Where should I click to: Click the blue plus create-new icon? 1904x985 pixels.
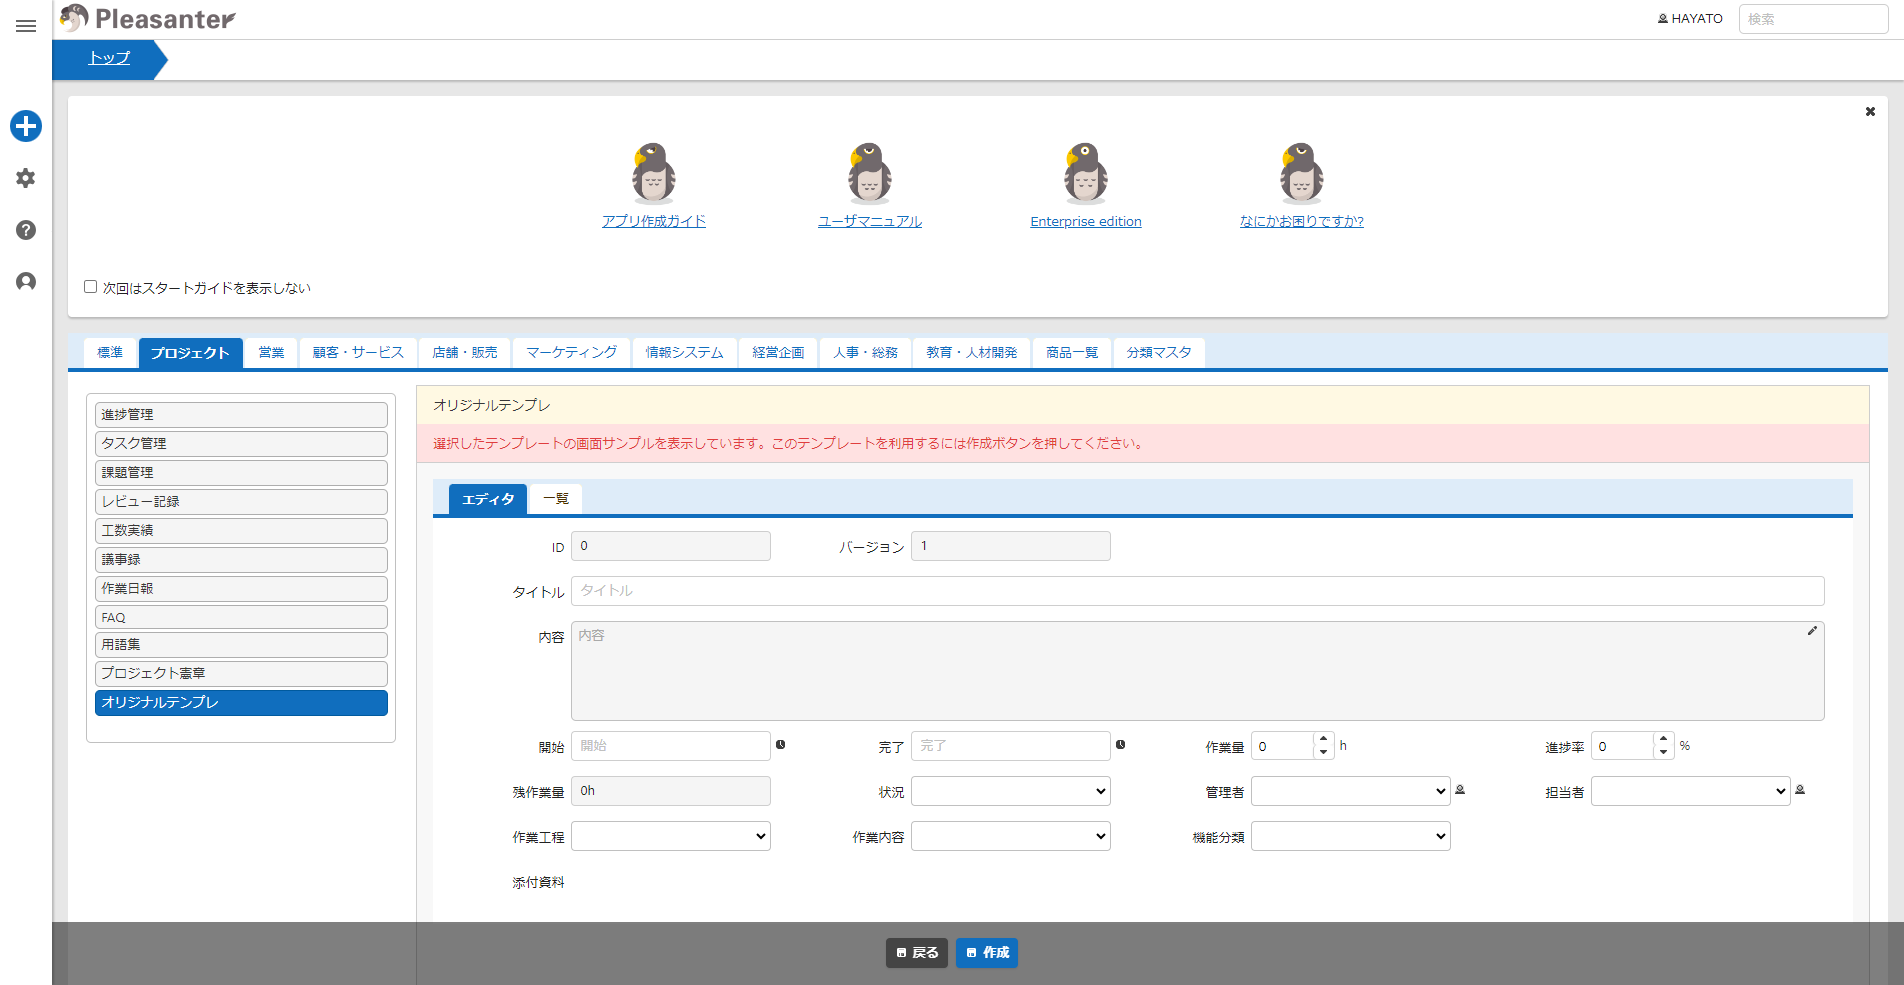pyautogui.click(x=26, y=126)
